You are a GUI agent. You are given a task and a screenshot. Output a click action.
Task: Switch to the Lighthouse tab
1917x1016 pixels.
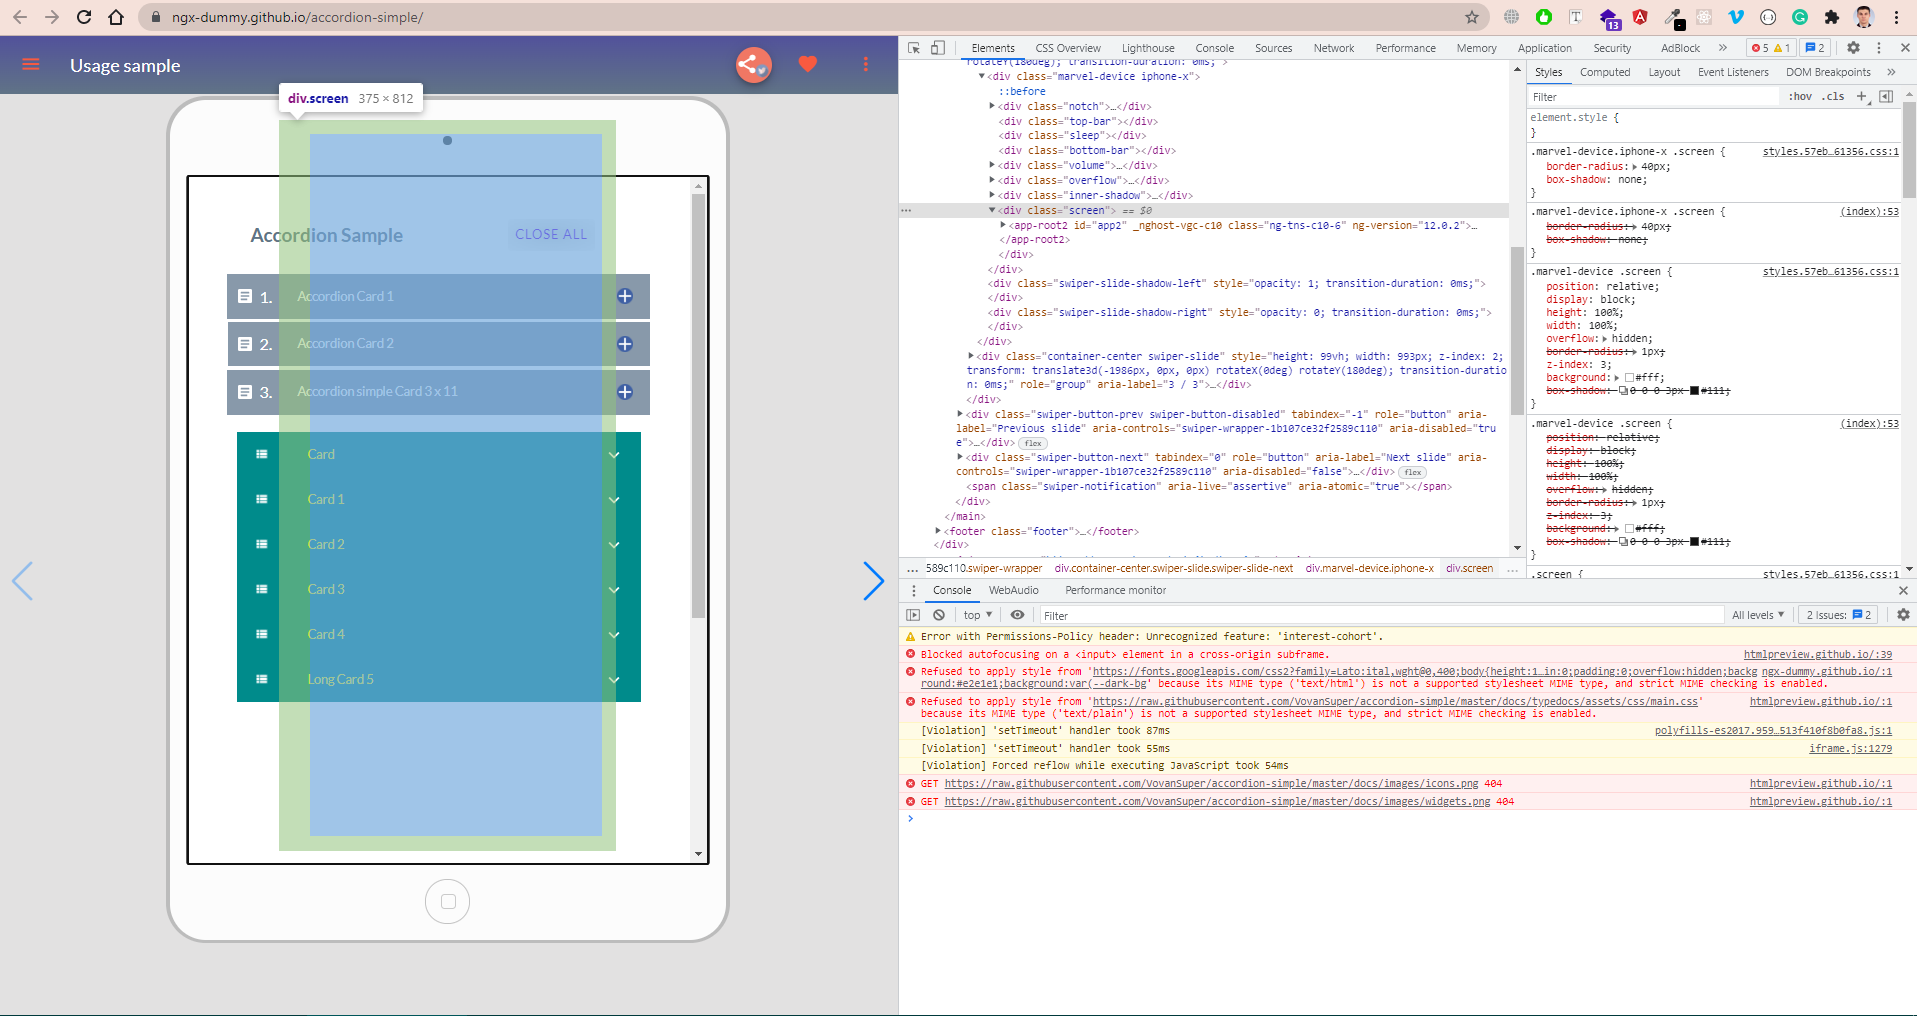point(1148,48)
